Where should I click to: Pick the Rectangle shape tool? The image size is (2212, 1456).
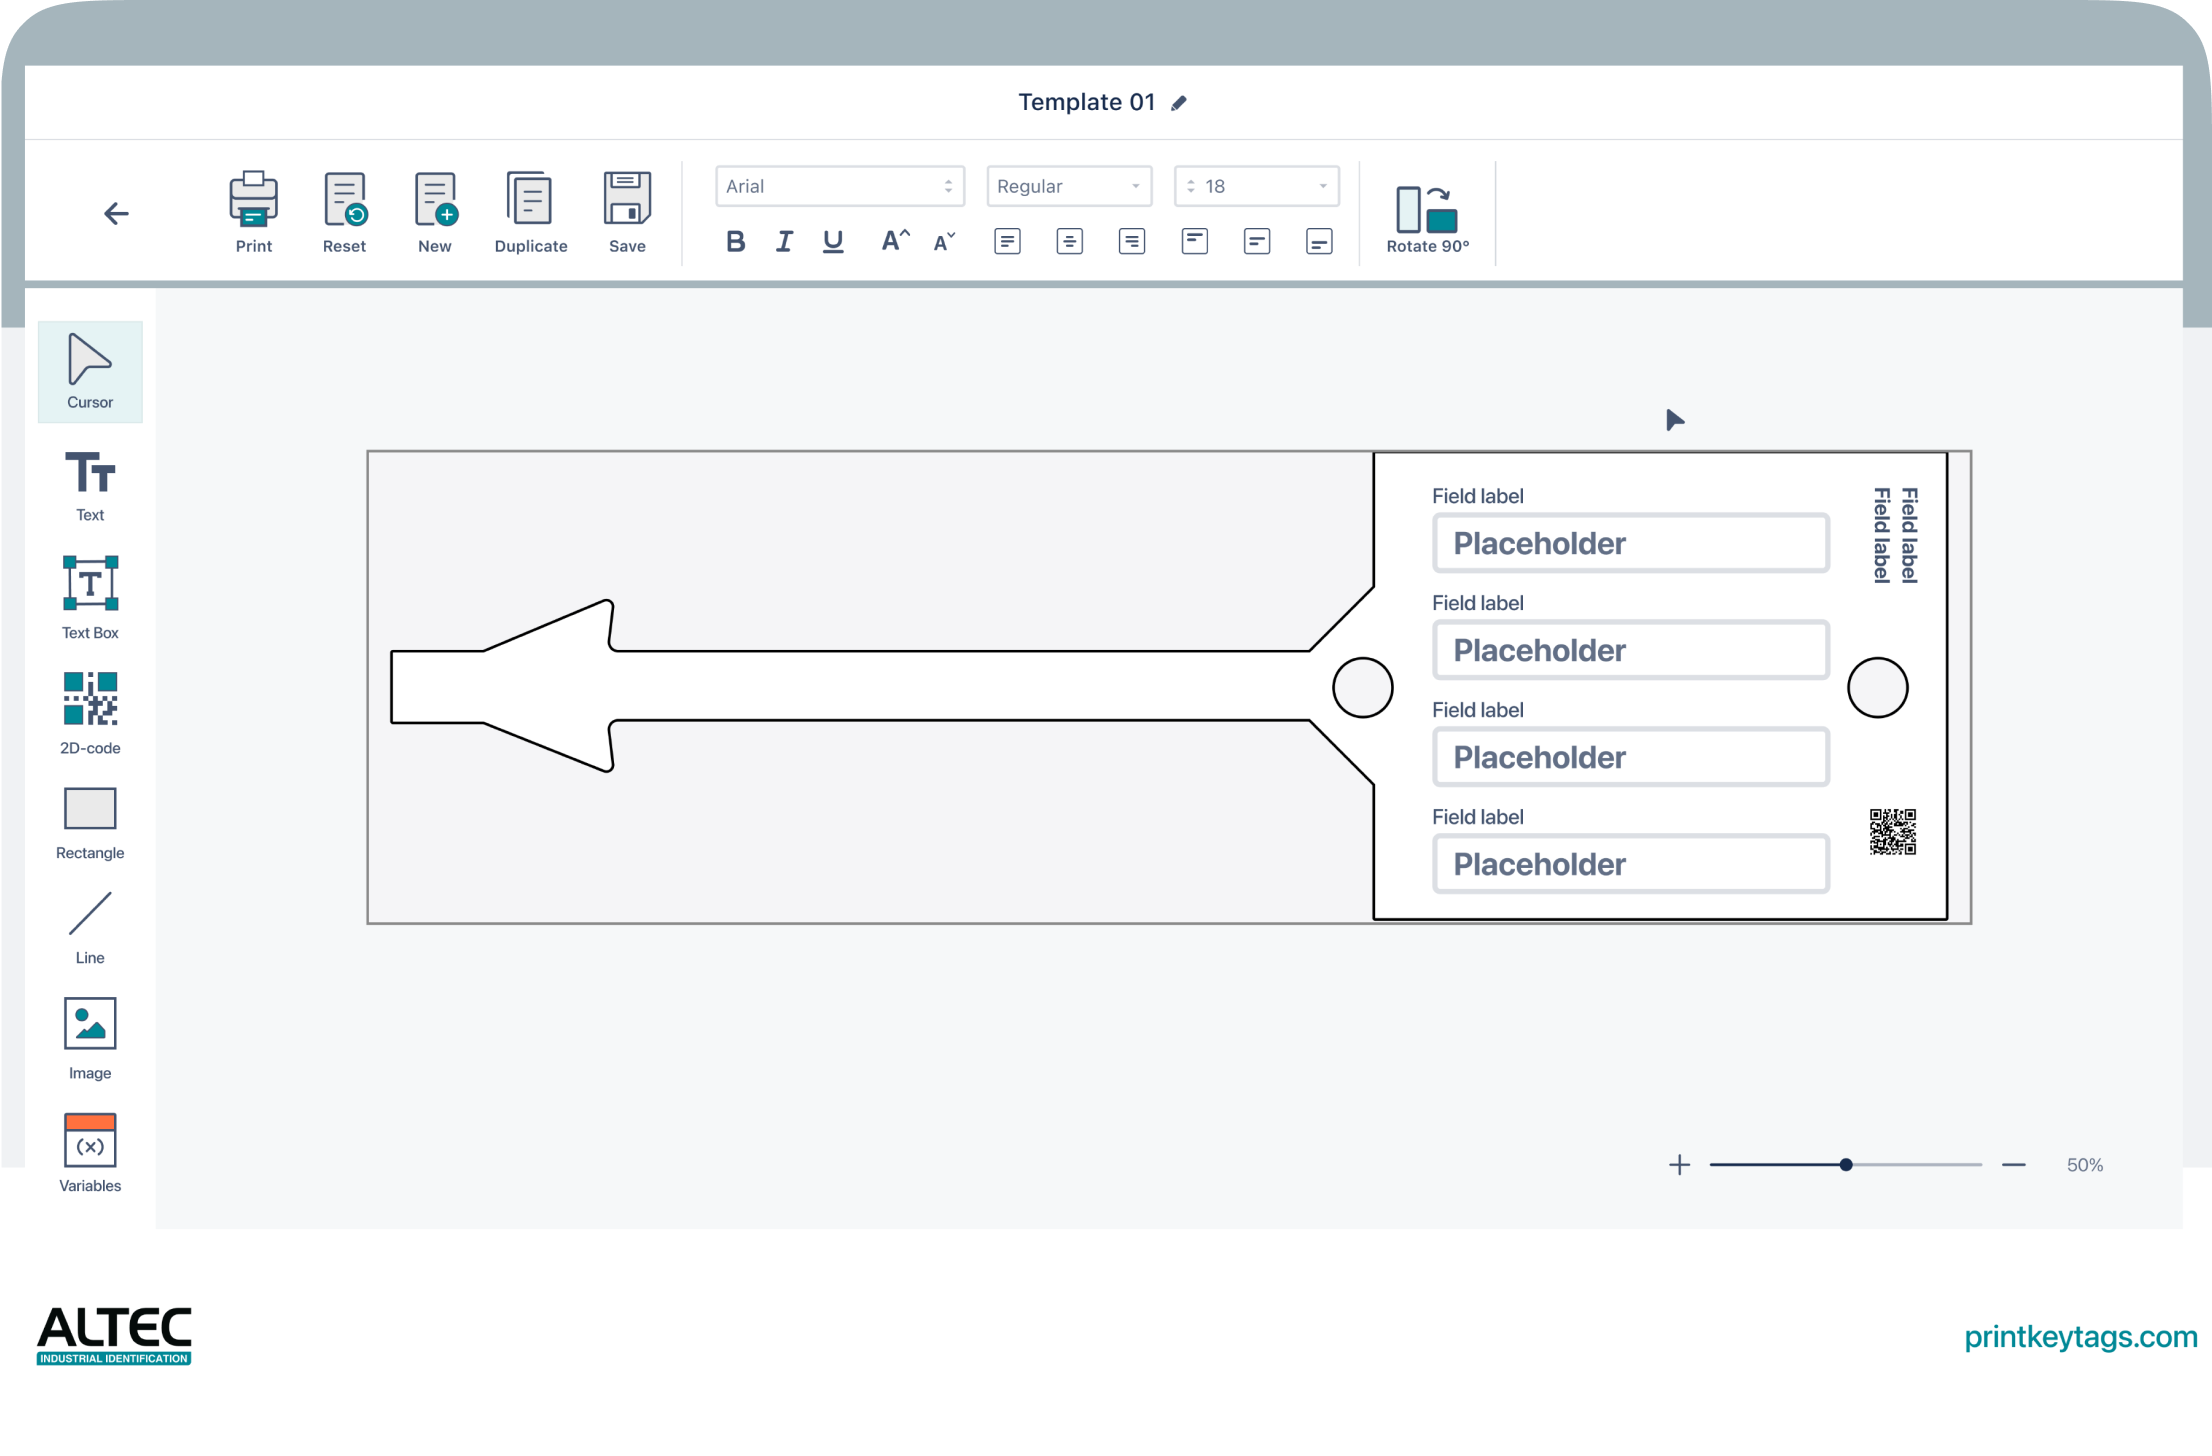pyautogui.click(x=90, y=822)
